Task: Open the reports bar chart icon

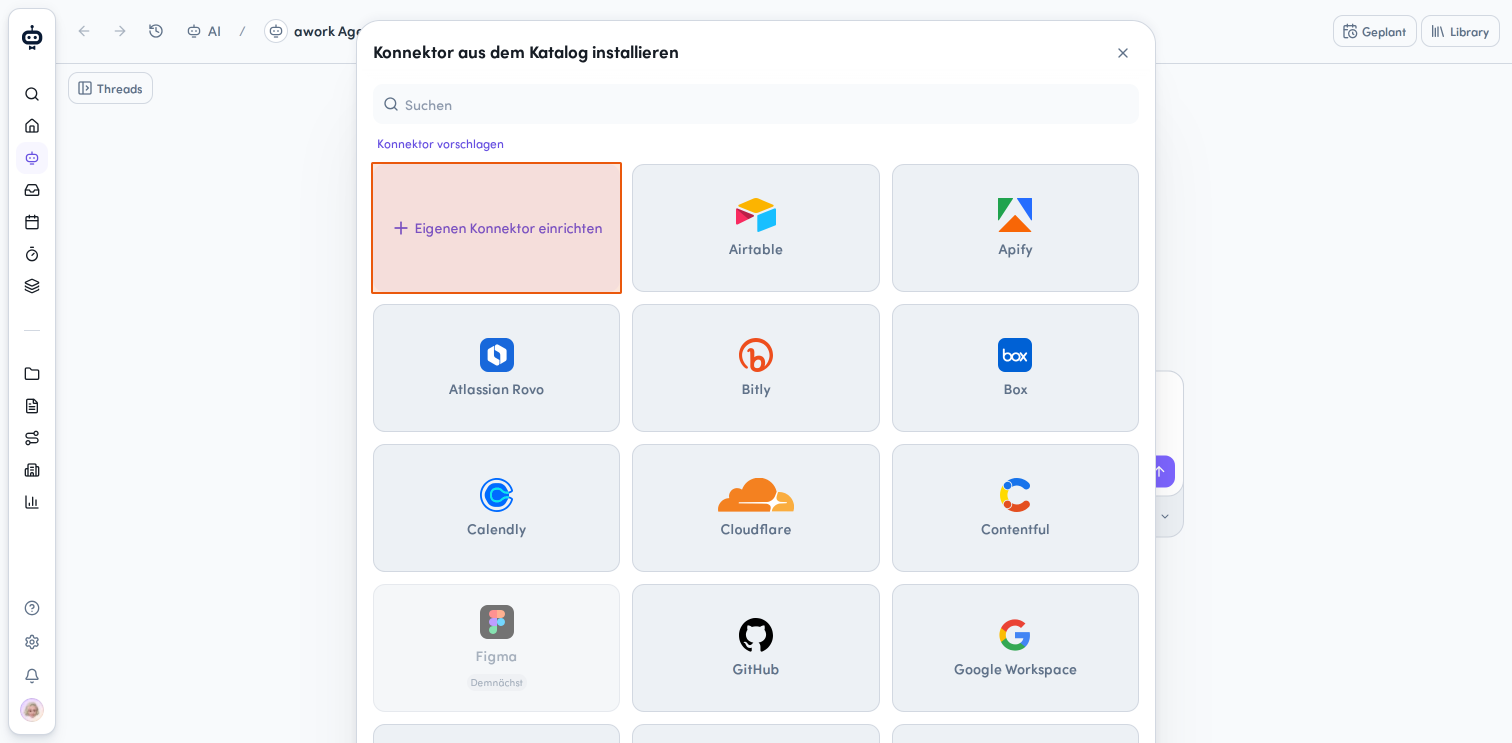Action: 32,502
